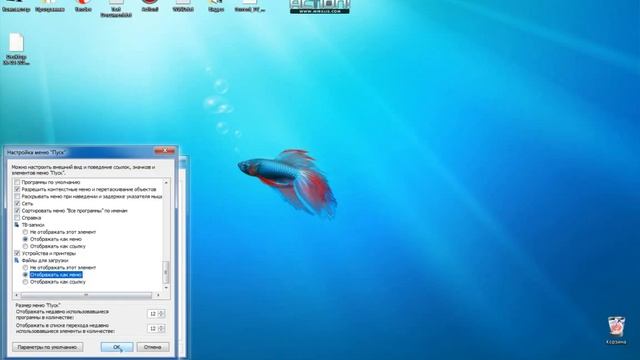Confirm settings with the ОК button

point(117,347)
